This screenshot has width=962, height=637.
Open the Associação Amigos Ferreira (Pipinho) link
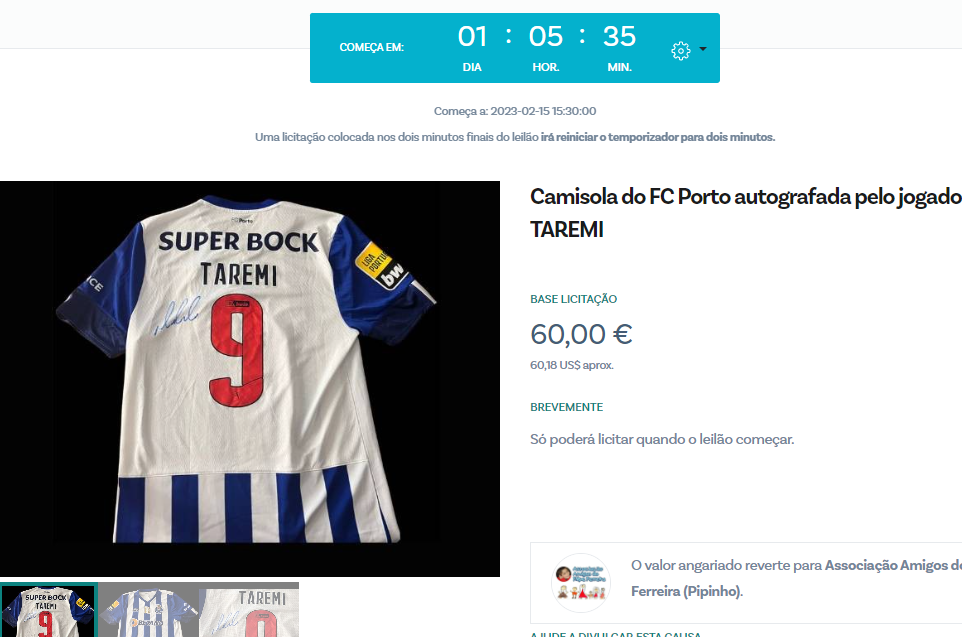(796, 578)
